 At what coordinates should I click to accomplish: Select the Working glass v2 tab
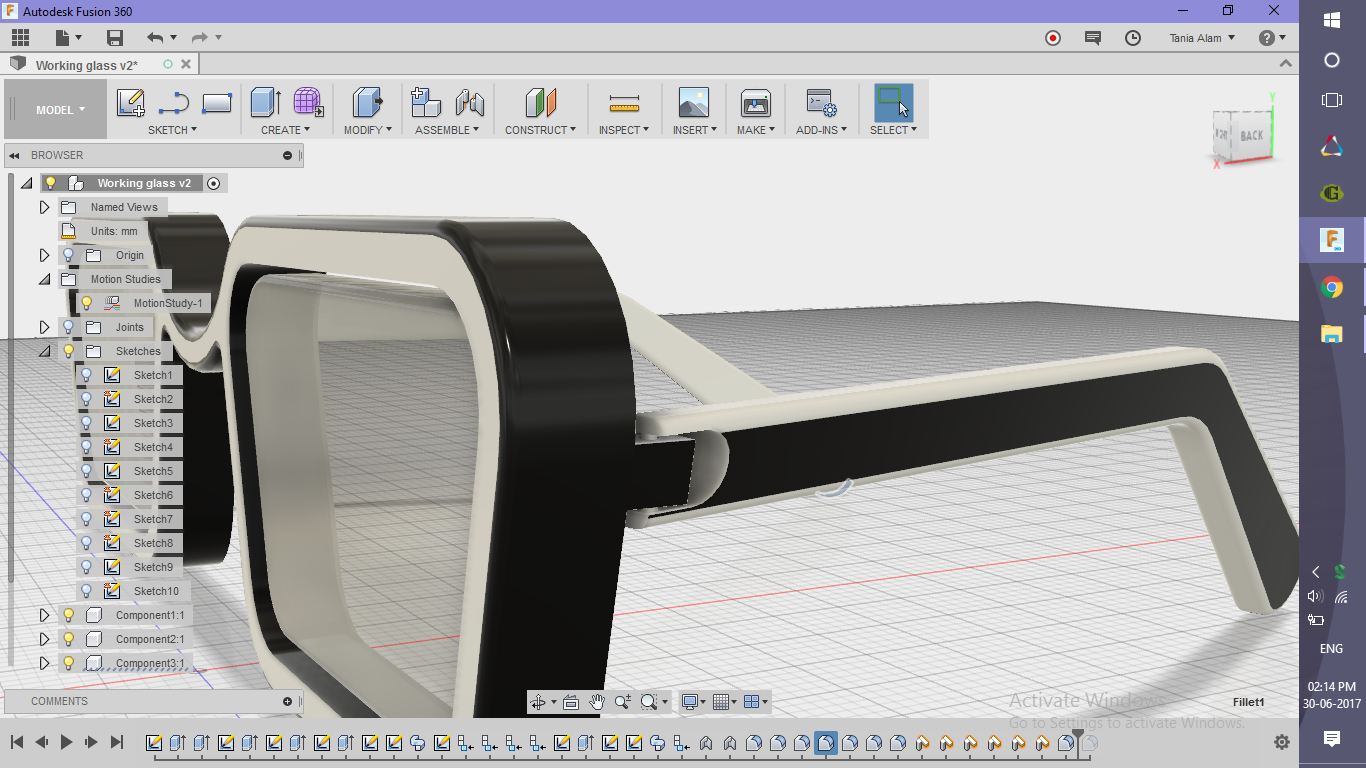87,65
